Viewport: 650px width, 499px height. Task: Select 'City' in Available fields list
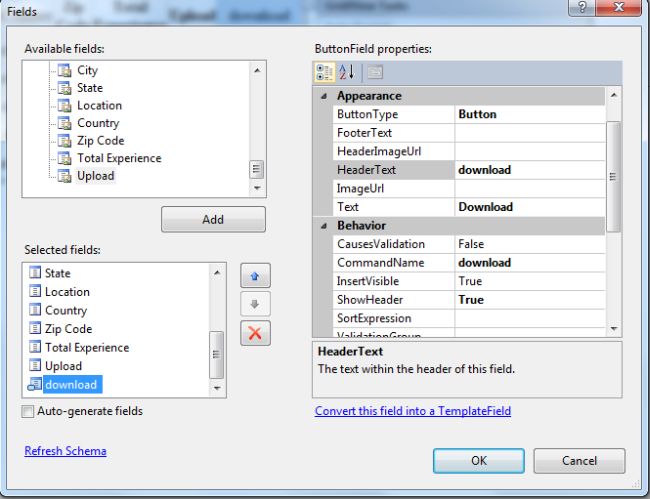tap(87, 70)
